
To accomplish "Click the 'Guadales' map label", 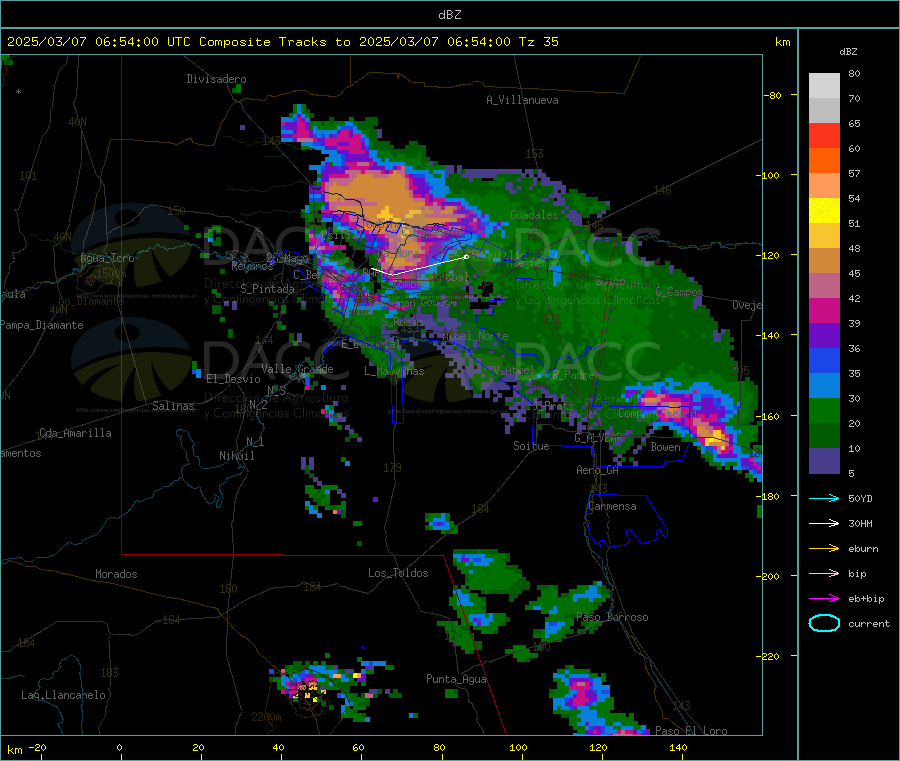I will (x=534, y=215).
